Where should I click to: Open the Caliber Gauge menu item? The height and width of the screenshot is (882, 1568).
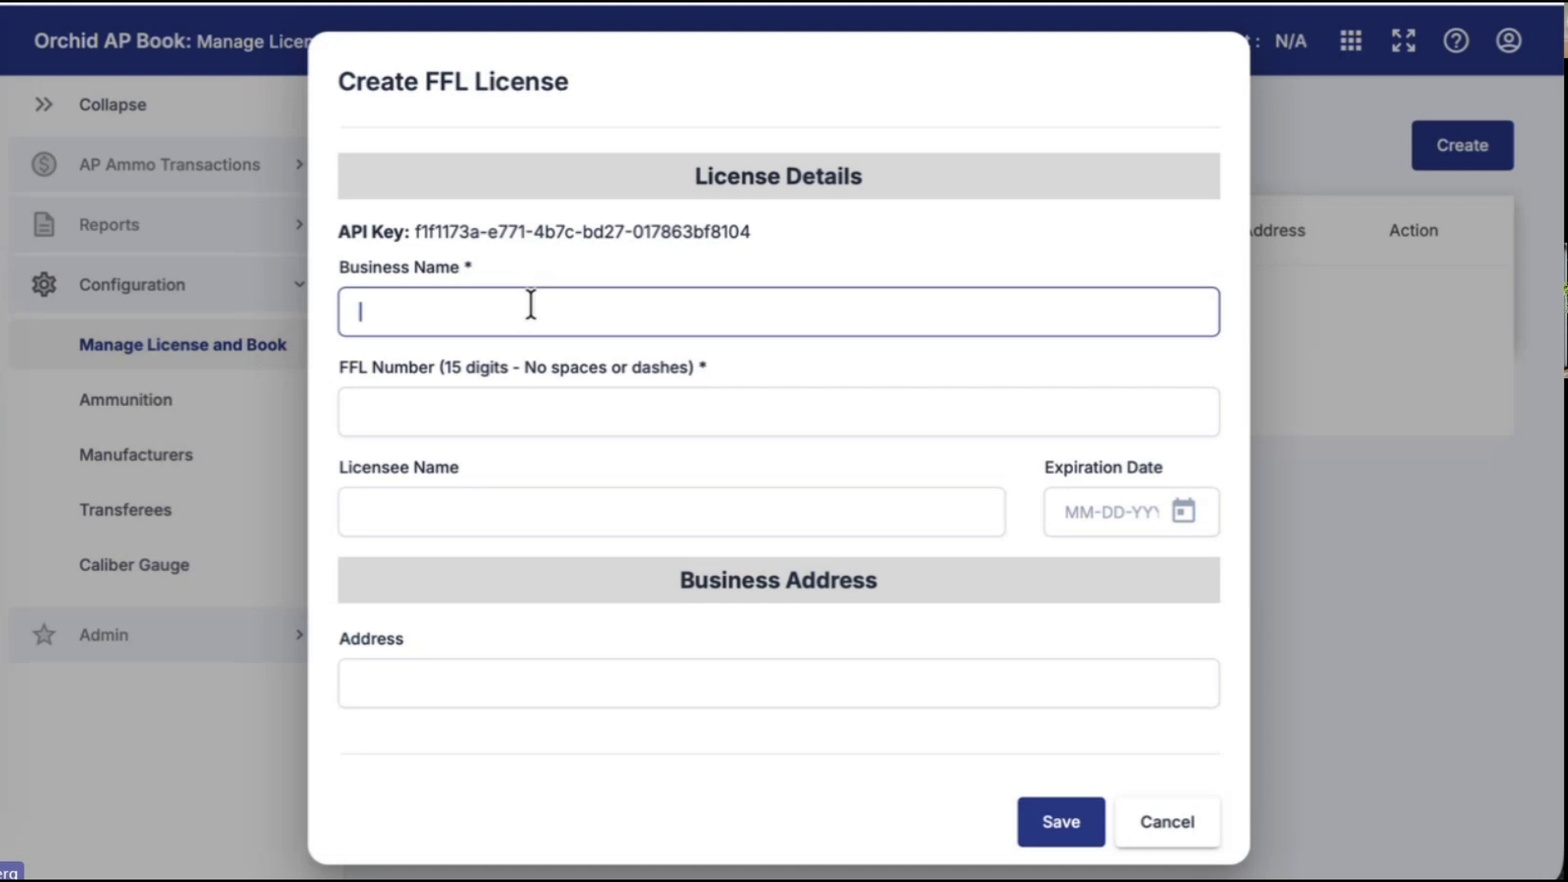click(134, 564)
